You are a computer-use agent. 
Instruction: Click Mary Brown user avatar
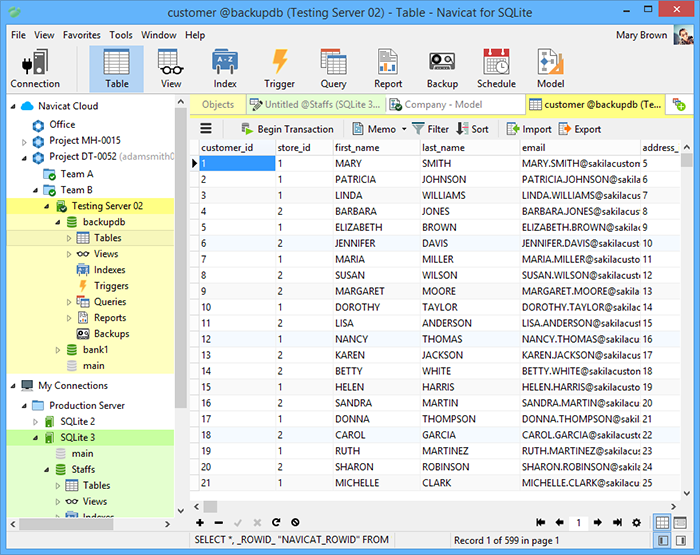(683, 35)
